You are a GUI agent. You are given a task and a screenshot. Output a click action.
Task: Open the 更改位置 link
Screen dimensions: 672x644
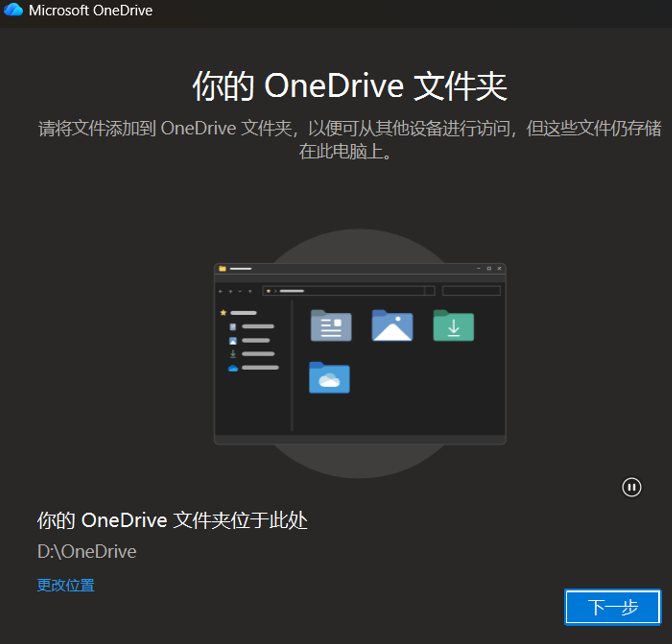(66, 585)
